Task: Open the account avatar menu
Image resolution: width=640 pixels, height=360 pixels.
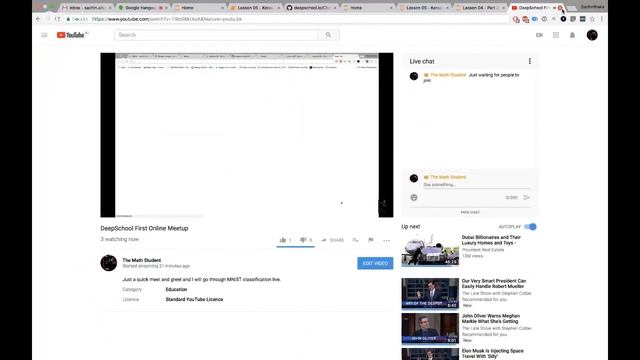Action: coord(592,35)
